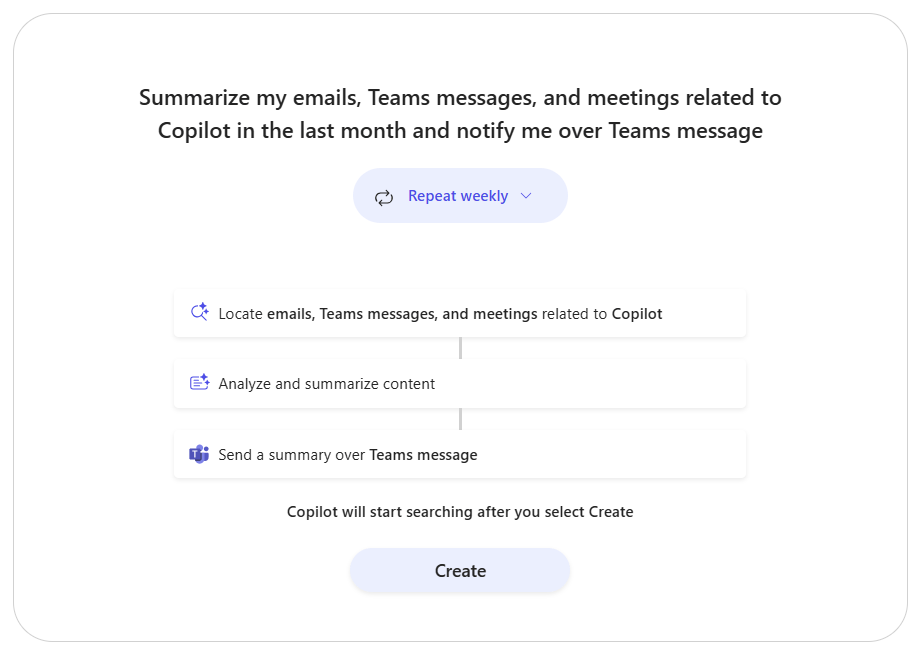The width and height of the screenshot is (915, 652).
Task: Click the search sparkle icon
Action: coord(199,313)
